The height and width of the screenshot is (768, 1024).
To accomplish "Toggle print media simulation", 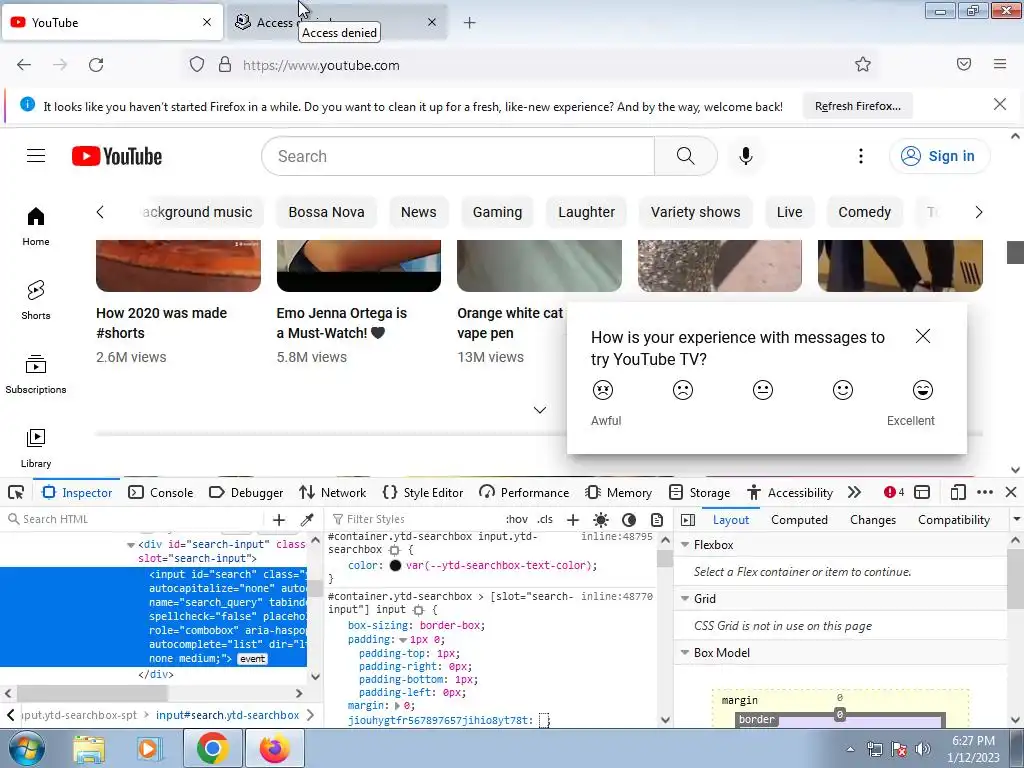I will [x=657, y=519].
